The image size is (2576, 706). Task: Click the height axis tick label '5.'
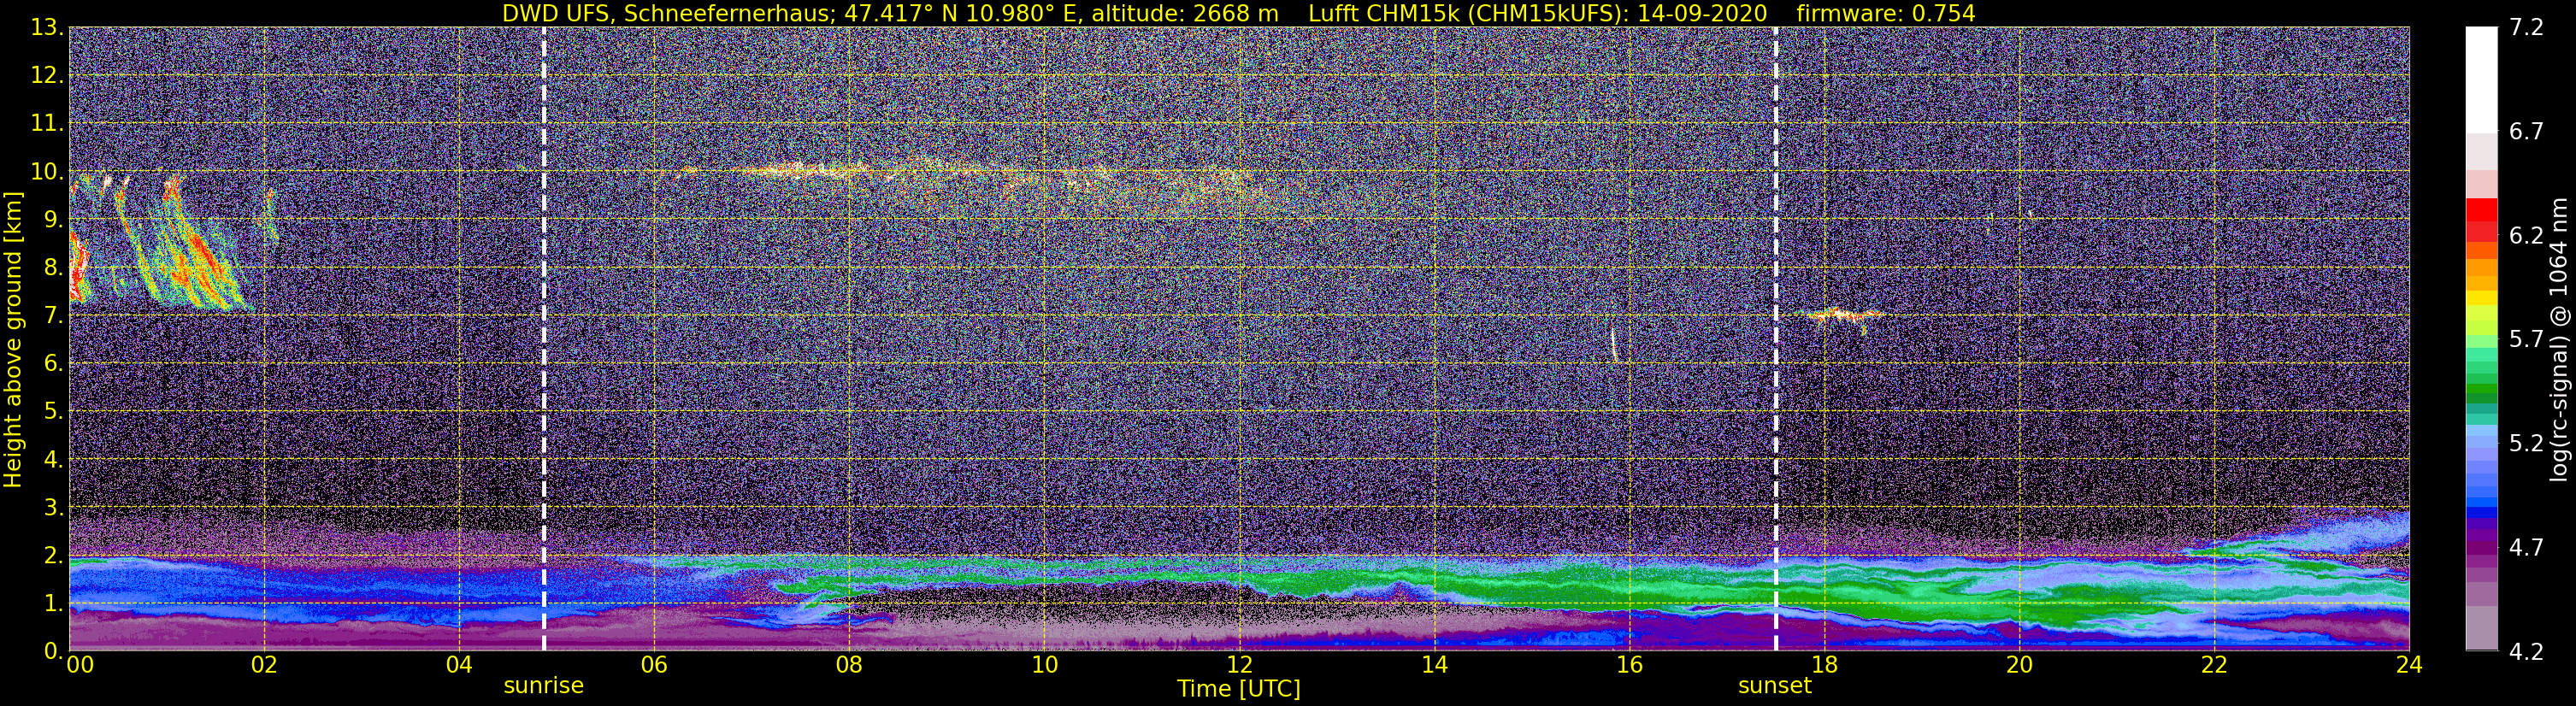pos(53,411)
